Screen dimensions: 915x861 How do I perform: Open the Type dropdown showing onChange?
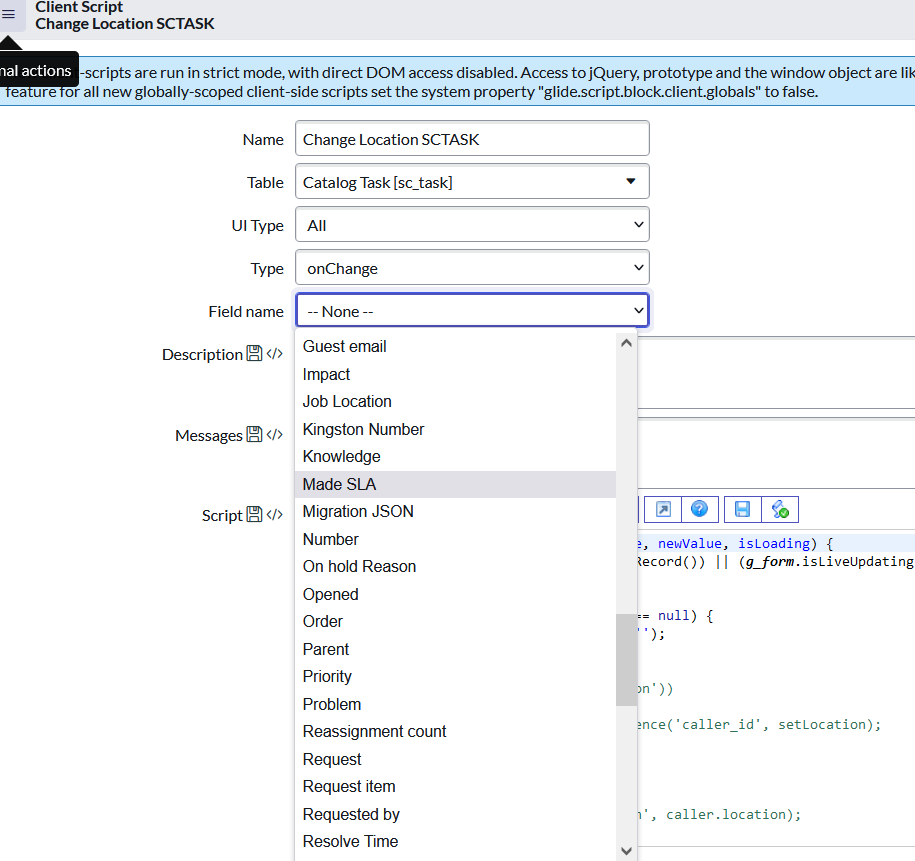click(x=472, y=269)
